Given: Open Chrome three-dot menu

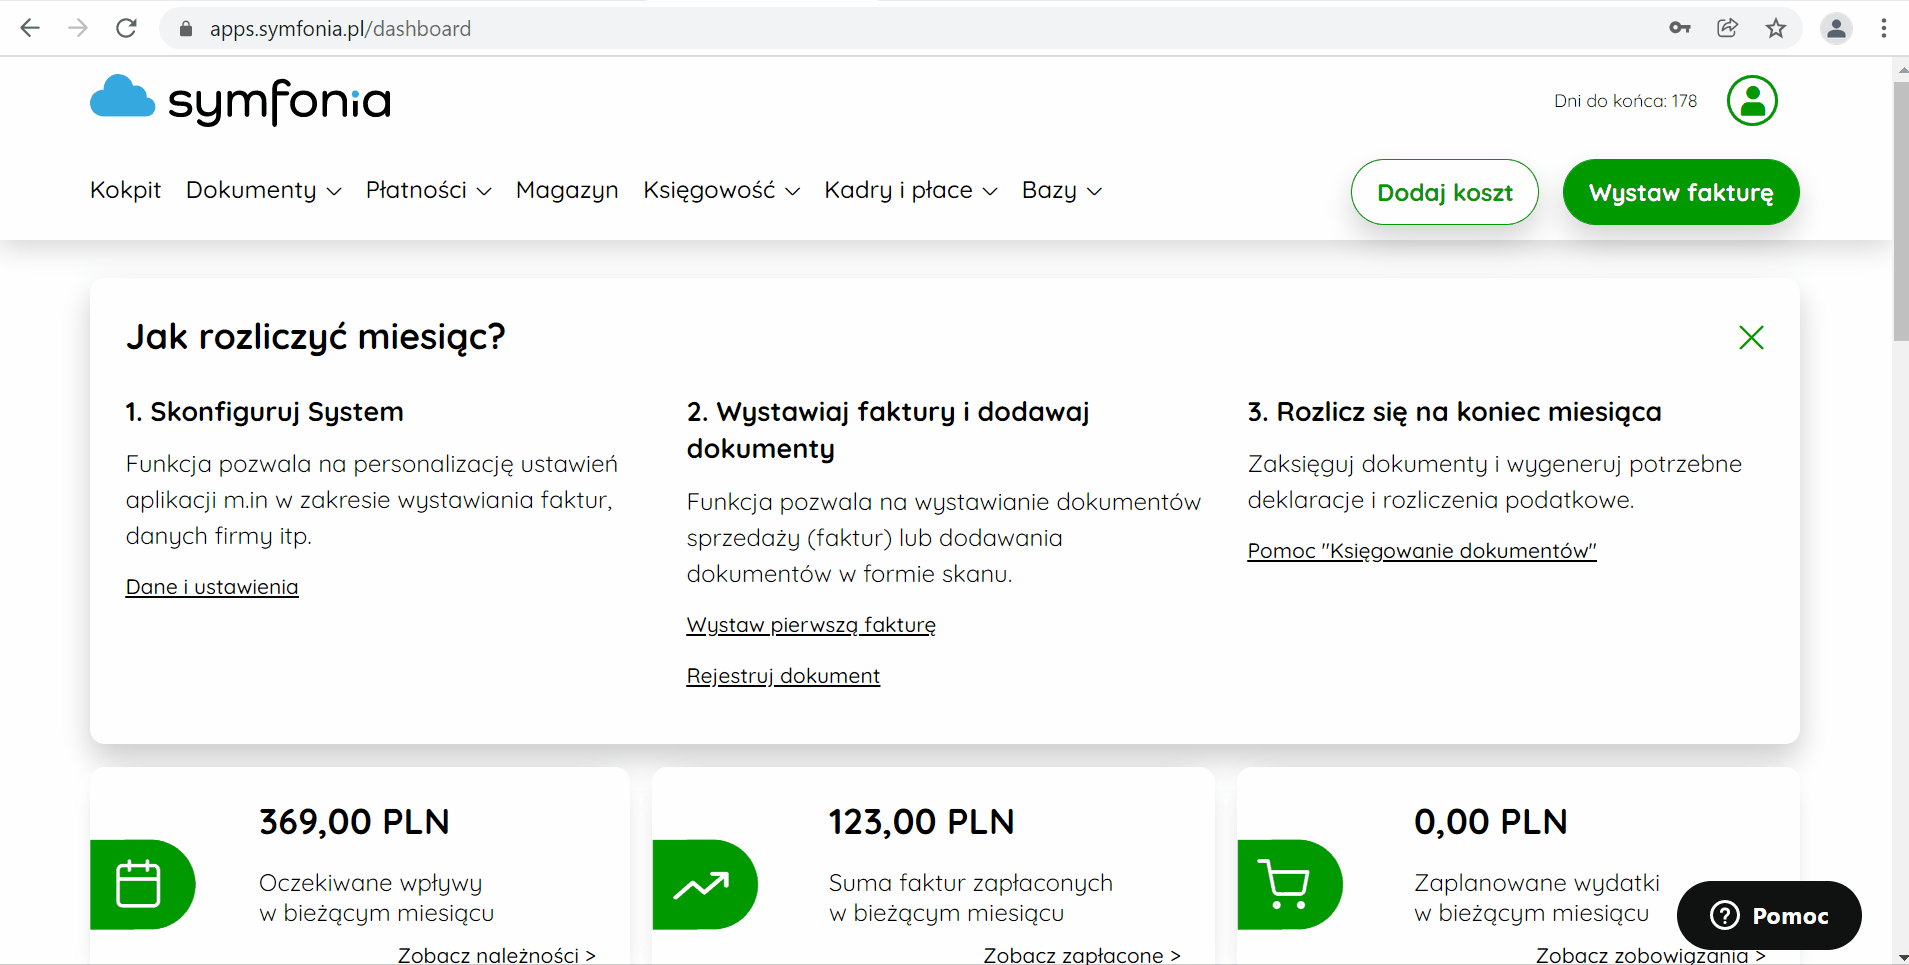Looking at the screenshot, I should pos(1884,28).
